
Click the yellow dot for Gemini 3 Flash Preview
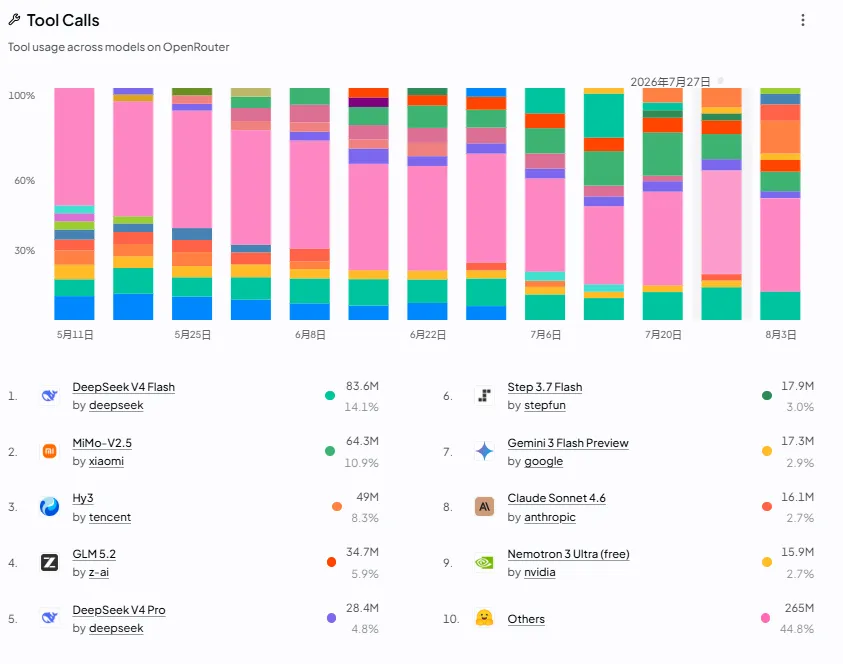767,451
